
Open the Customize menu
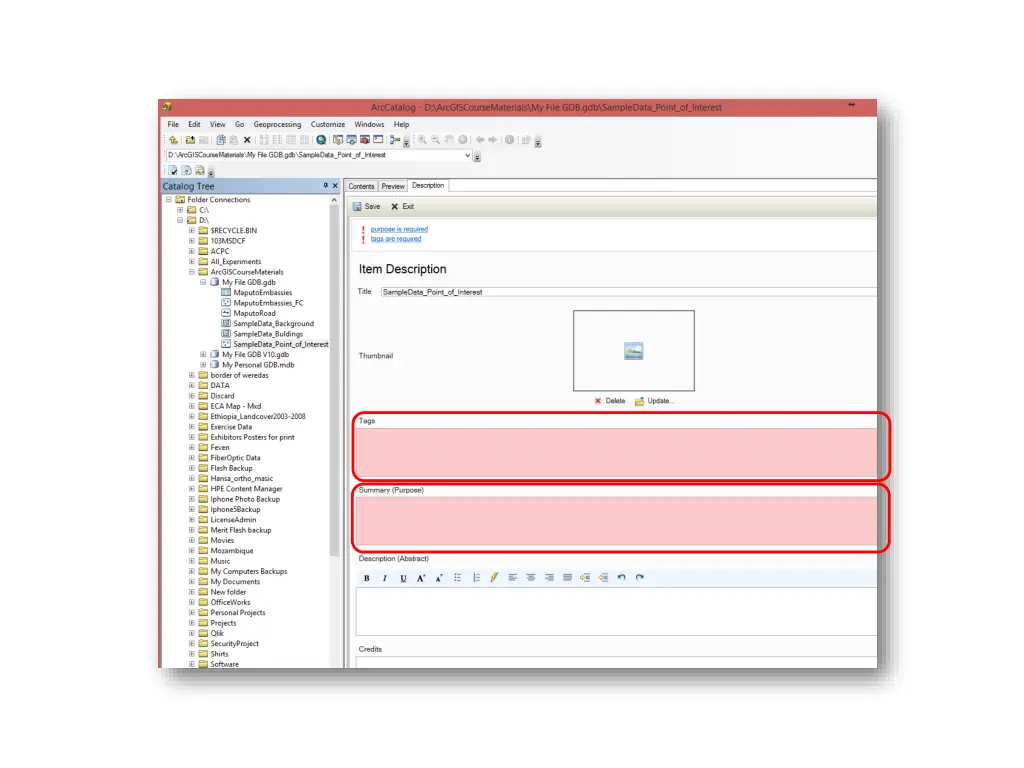point(328,125)
